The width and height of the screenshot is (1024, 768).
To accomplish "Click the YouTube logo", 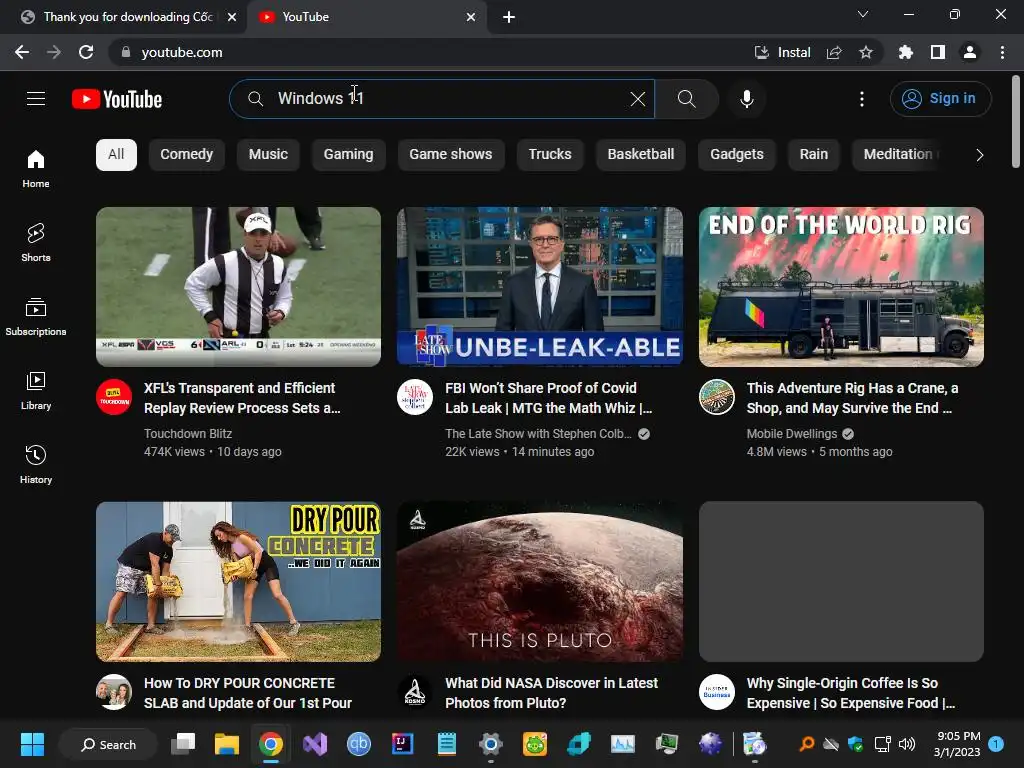I will [x=117, y=99].
